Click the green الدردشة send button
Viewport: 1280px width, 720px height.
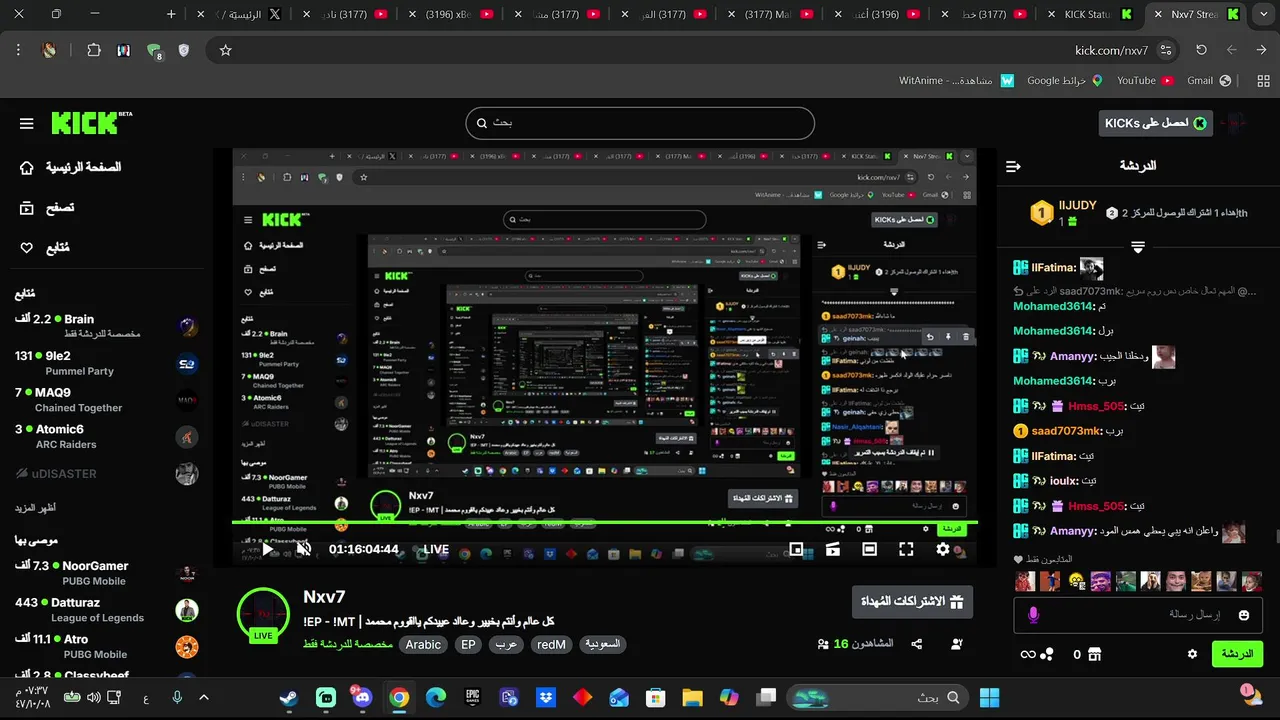[1237, 654]
